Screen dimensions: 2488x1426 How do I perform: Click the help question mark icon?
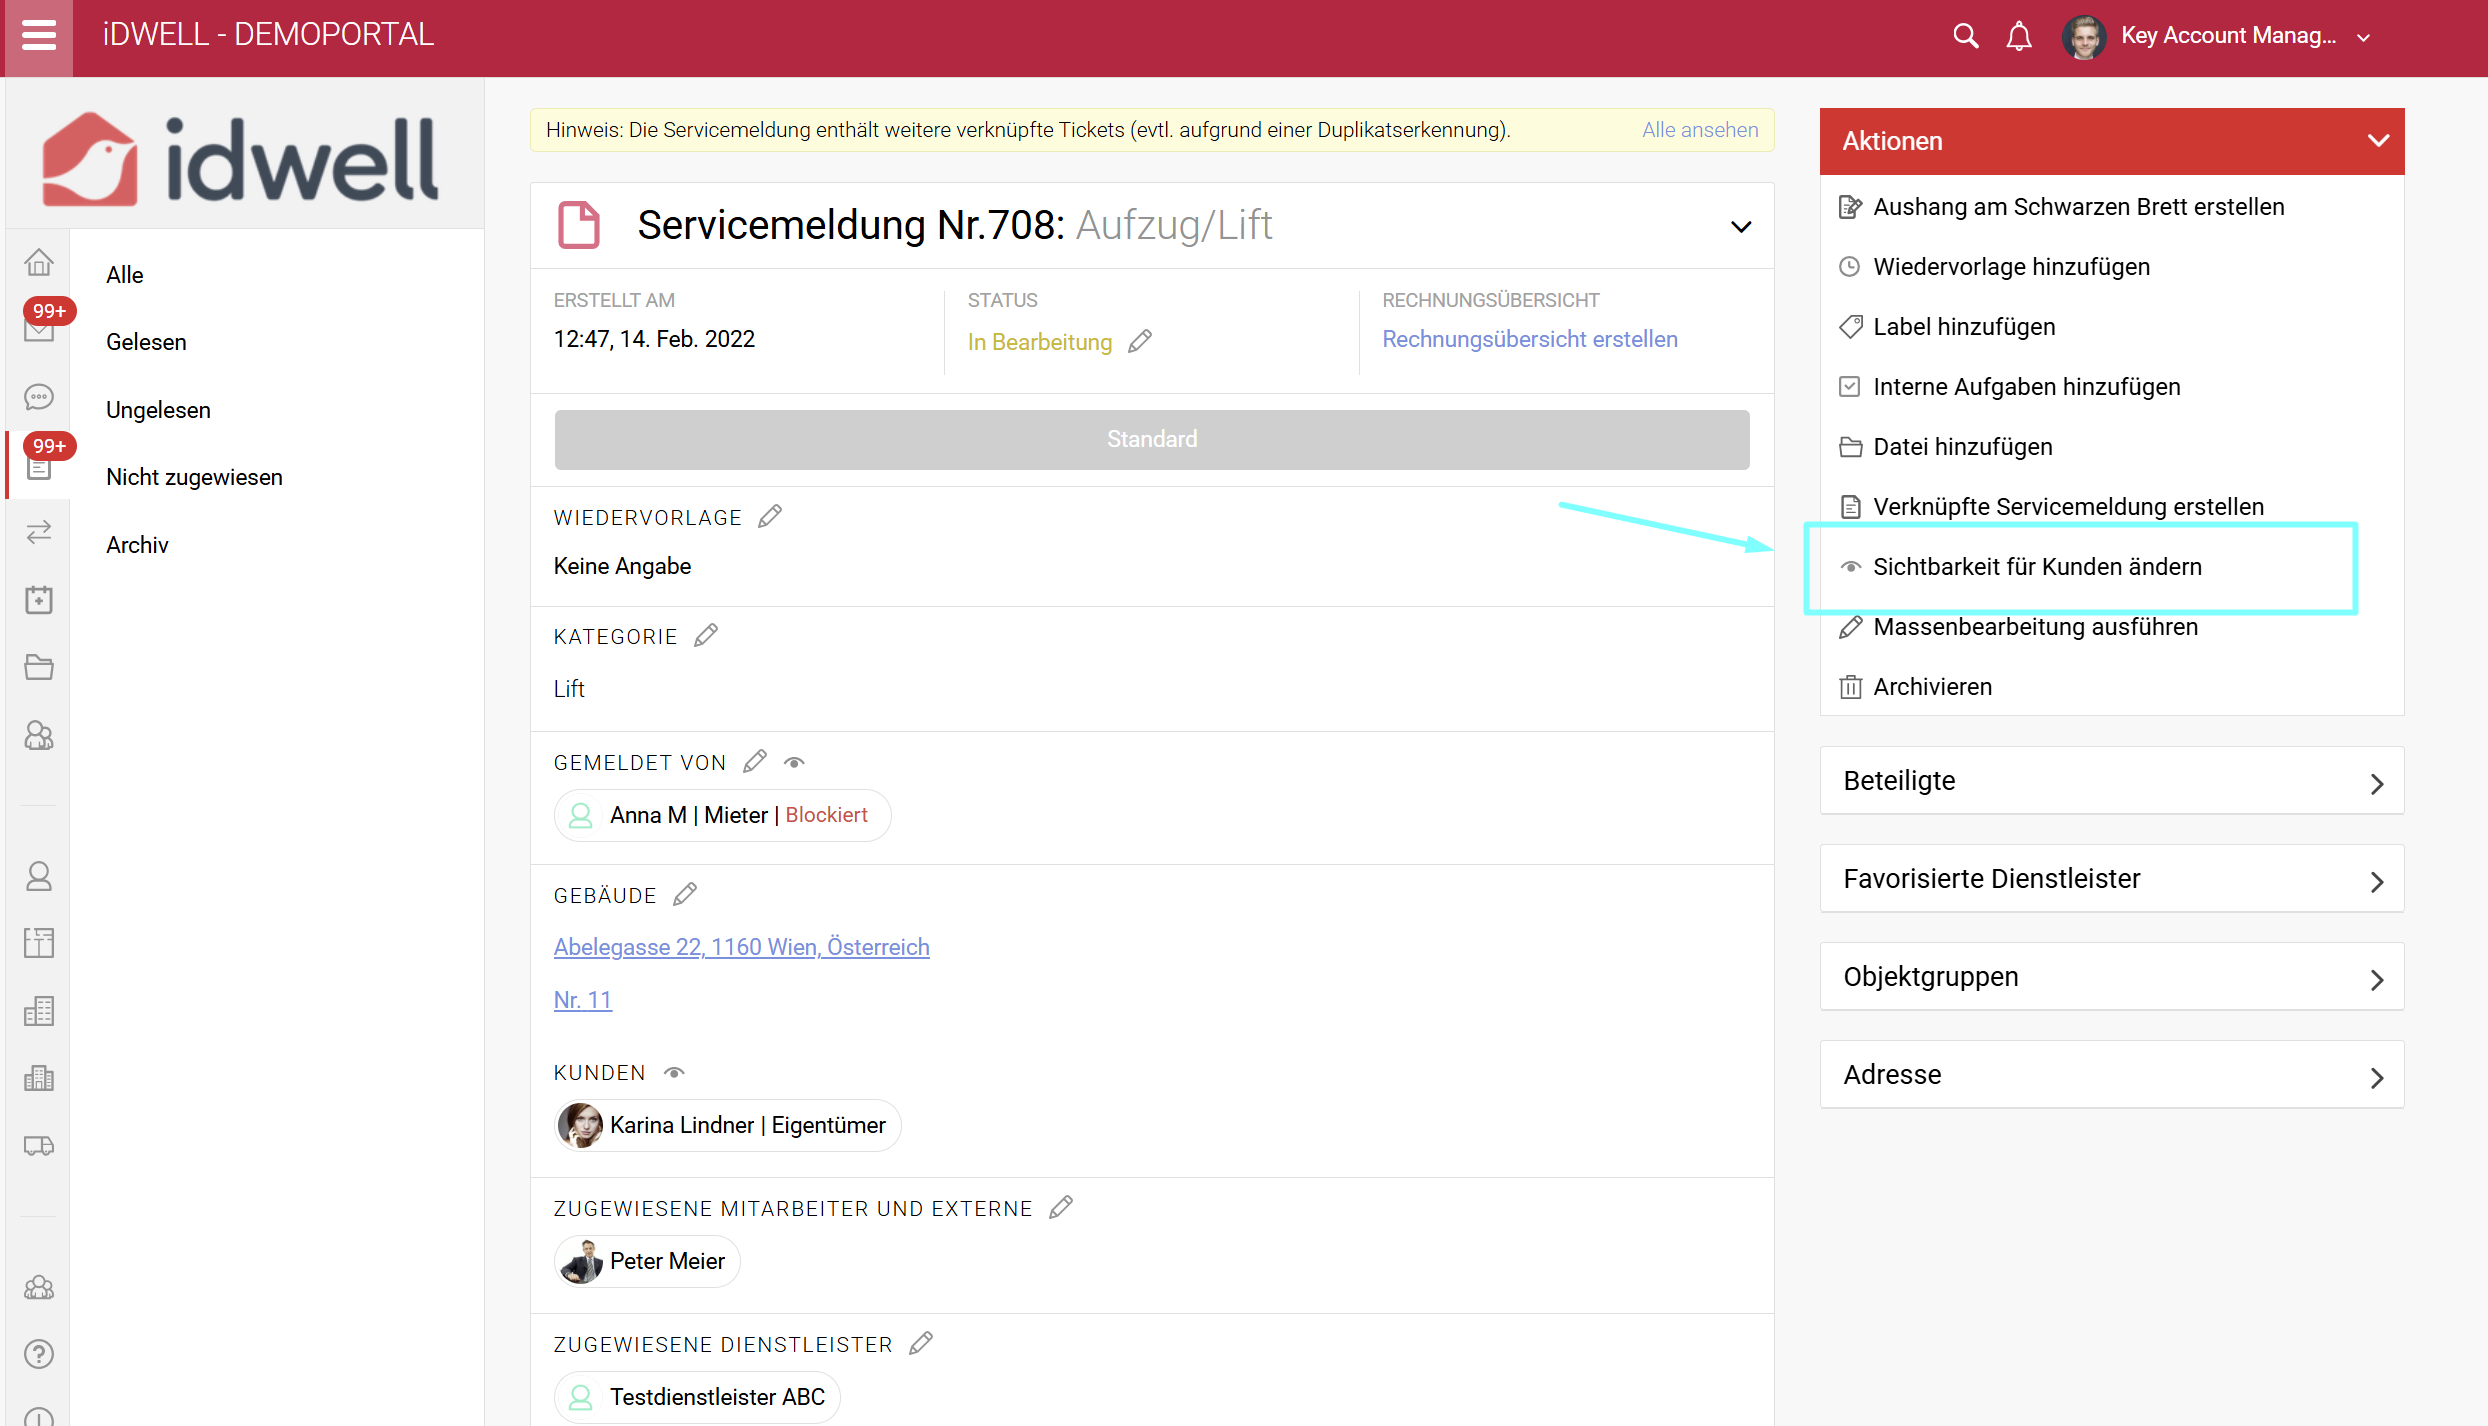pos(39,1353)
